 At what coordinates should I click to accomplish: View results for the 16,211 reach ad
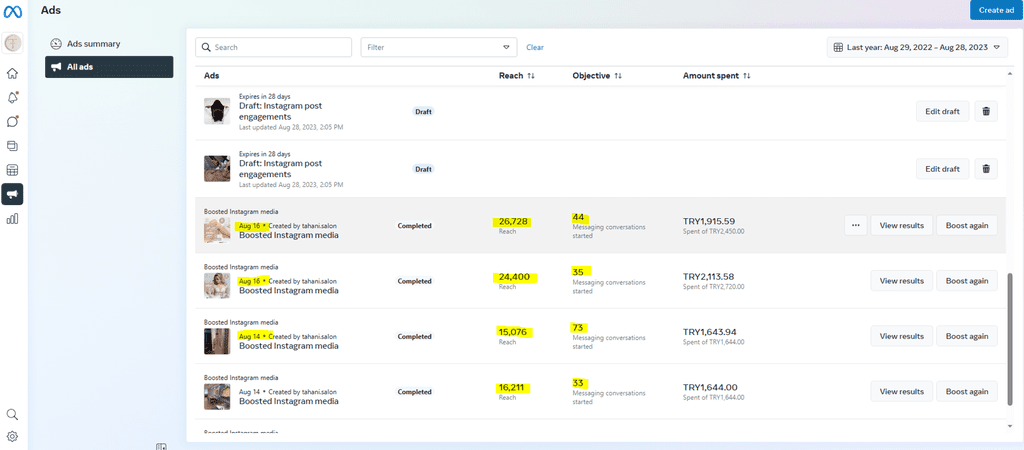(901, 391)
